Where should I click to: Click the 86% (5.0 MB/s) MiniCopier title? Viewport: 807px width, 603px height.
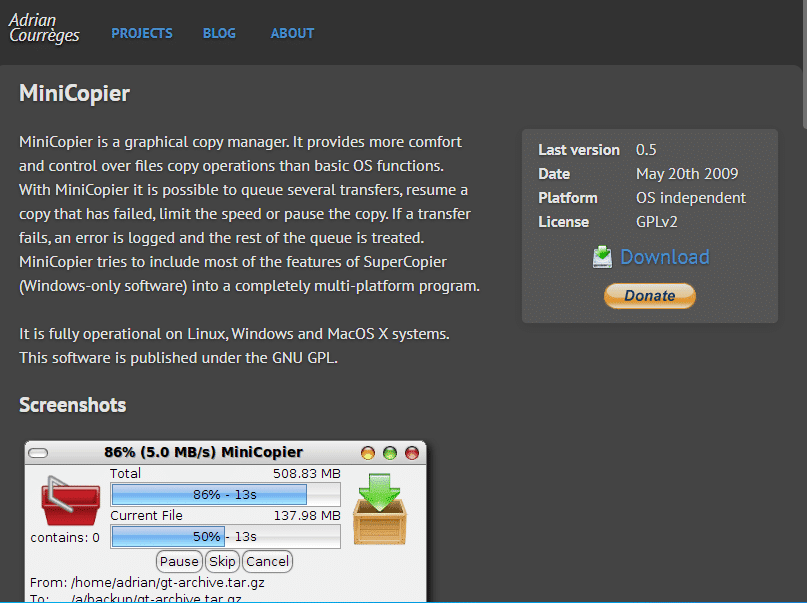203,452
